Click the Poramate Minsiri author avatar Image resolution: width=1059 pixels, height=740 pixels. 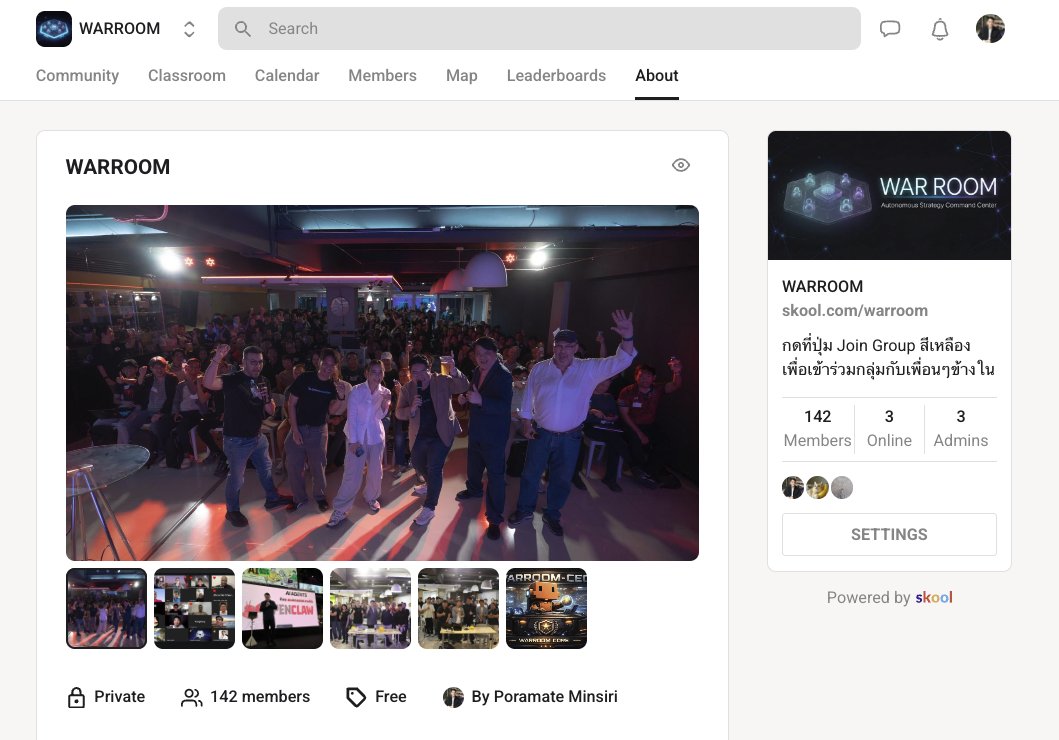[453, 697]
